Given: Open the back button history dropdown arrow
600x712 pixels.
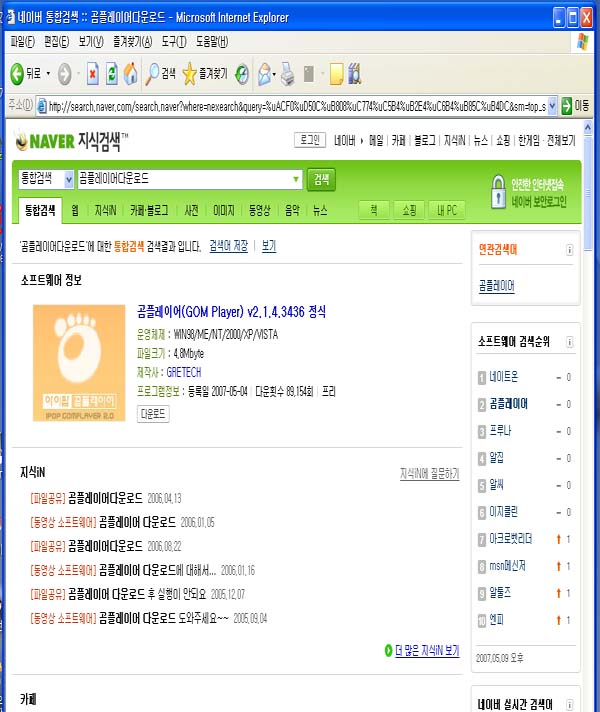Looking at the screenshot, I should (x=48, y=74).
